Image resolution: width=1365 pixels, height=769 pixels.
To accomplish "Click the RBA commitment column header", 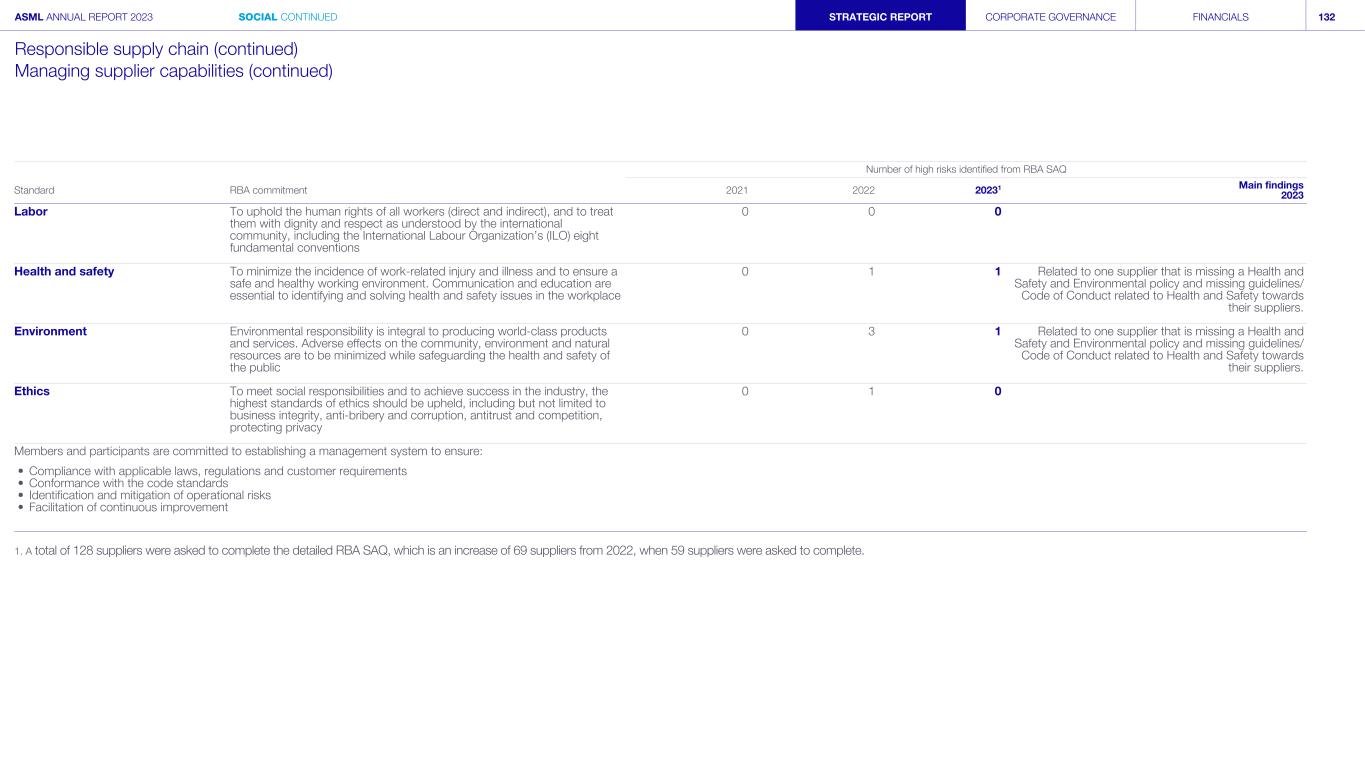I will [x=268, y=190].
